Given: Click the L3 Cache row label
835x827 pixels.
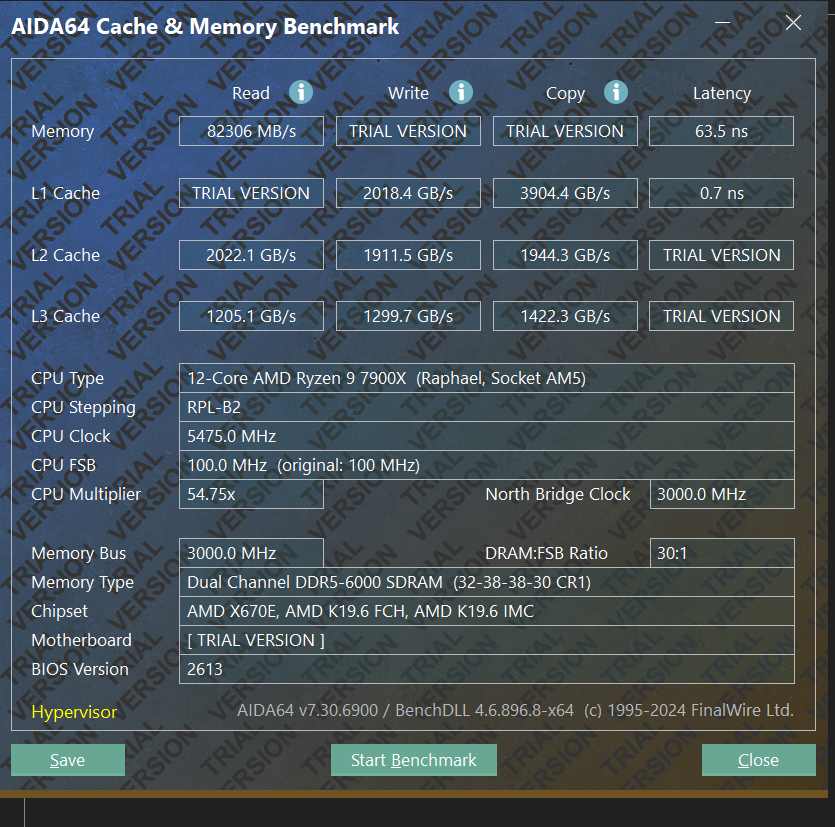Looking at the screenshot, I should pos(66,316).
